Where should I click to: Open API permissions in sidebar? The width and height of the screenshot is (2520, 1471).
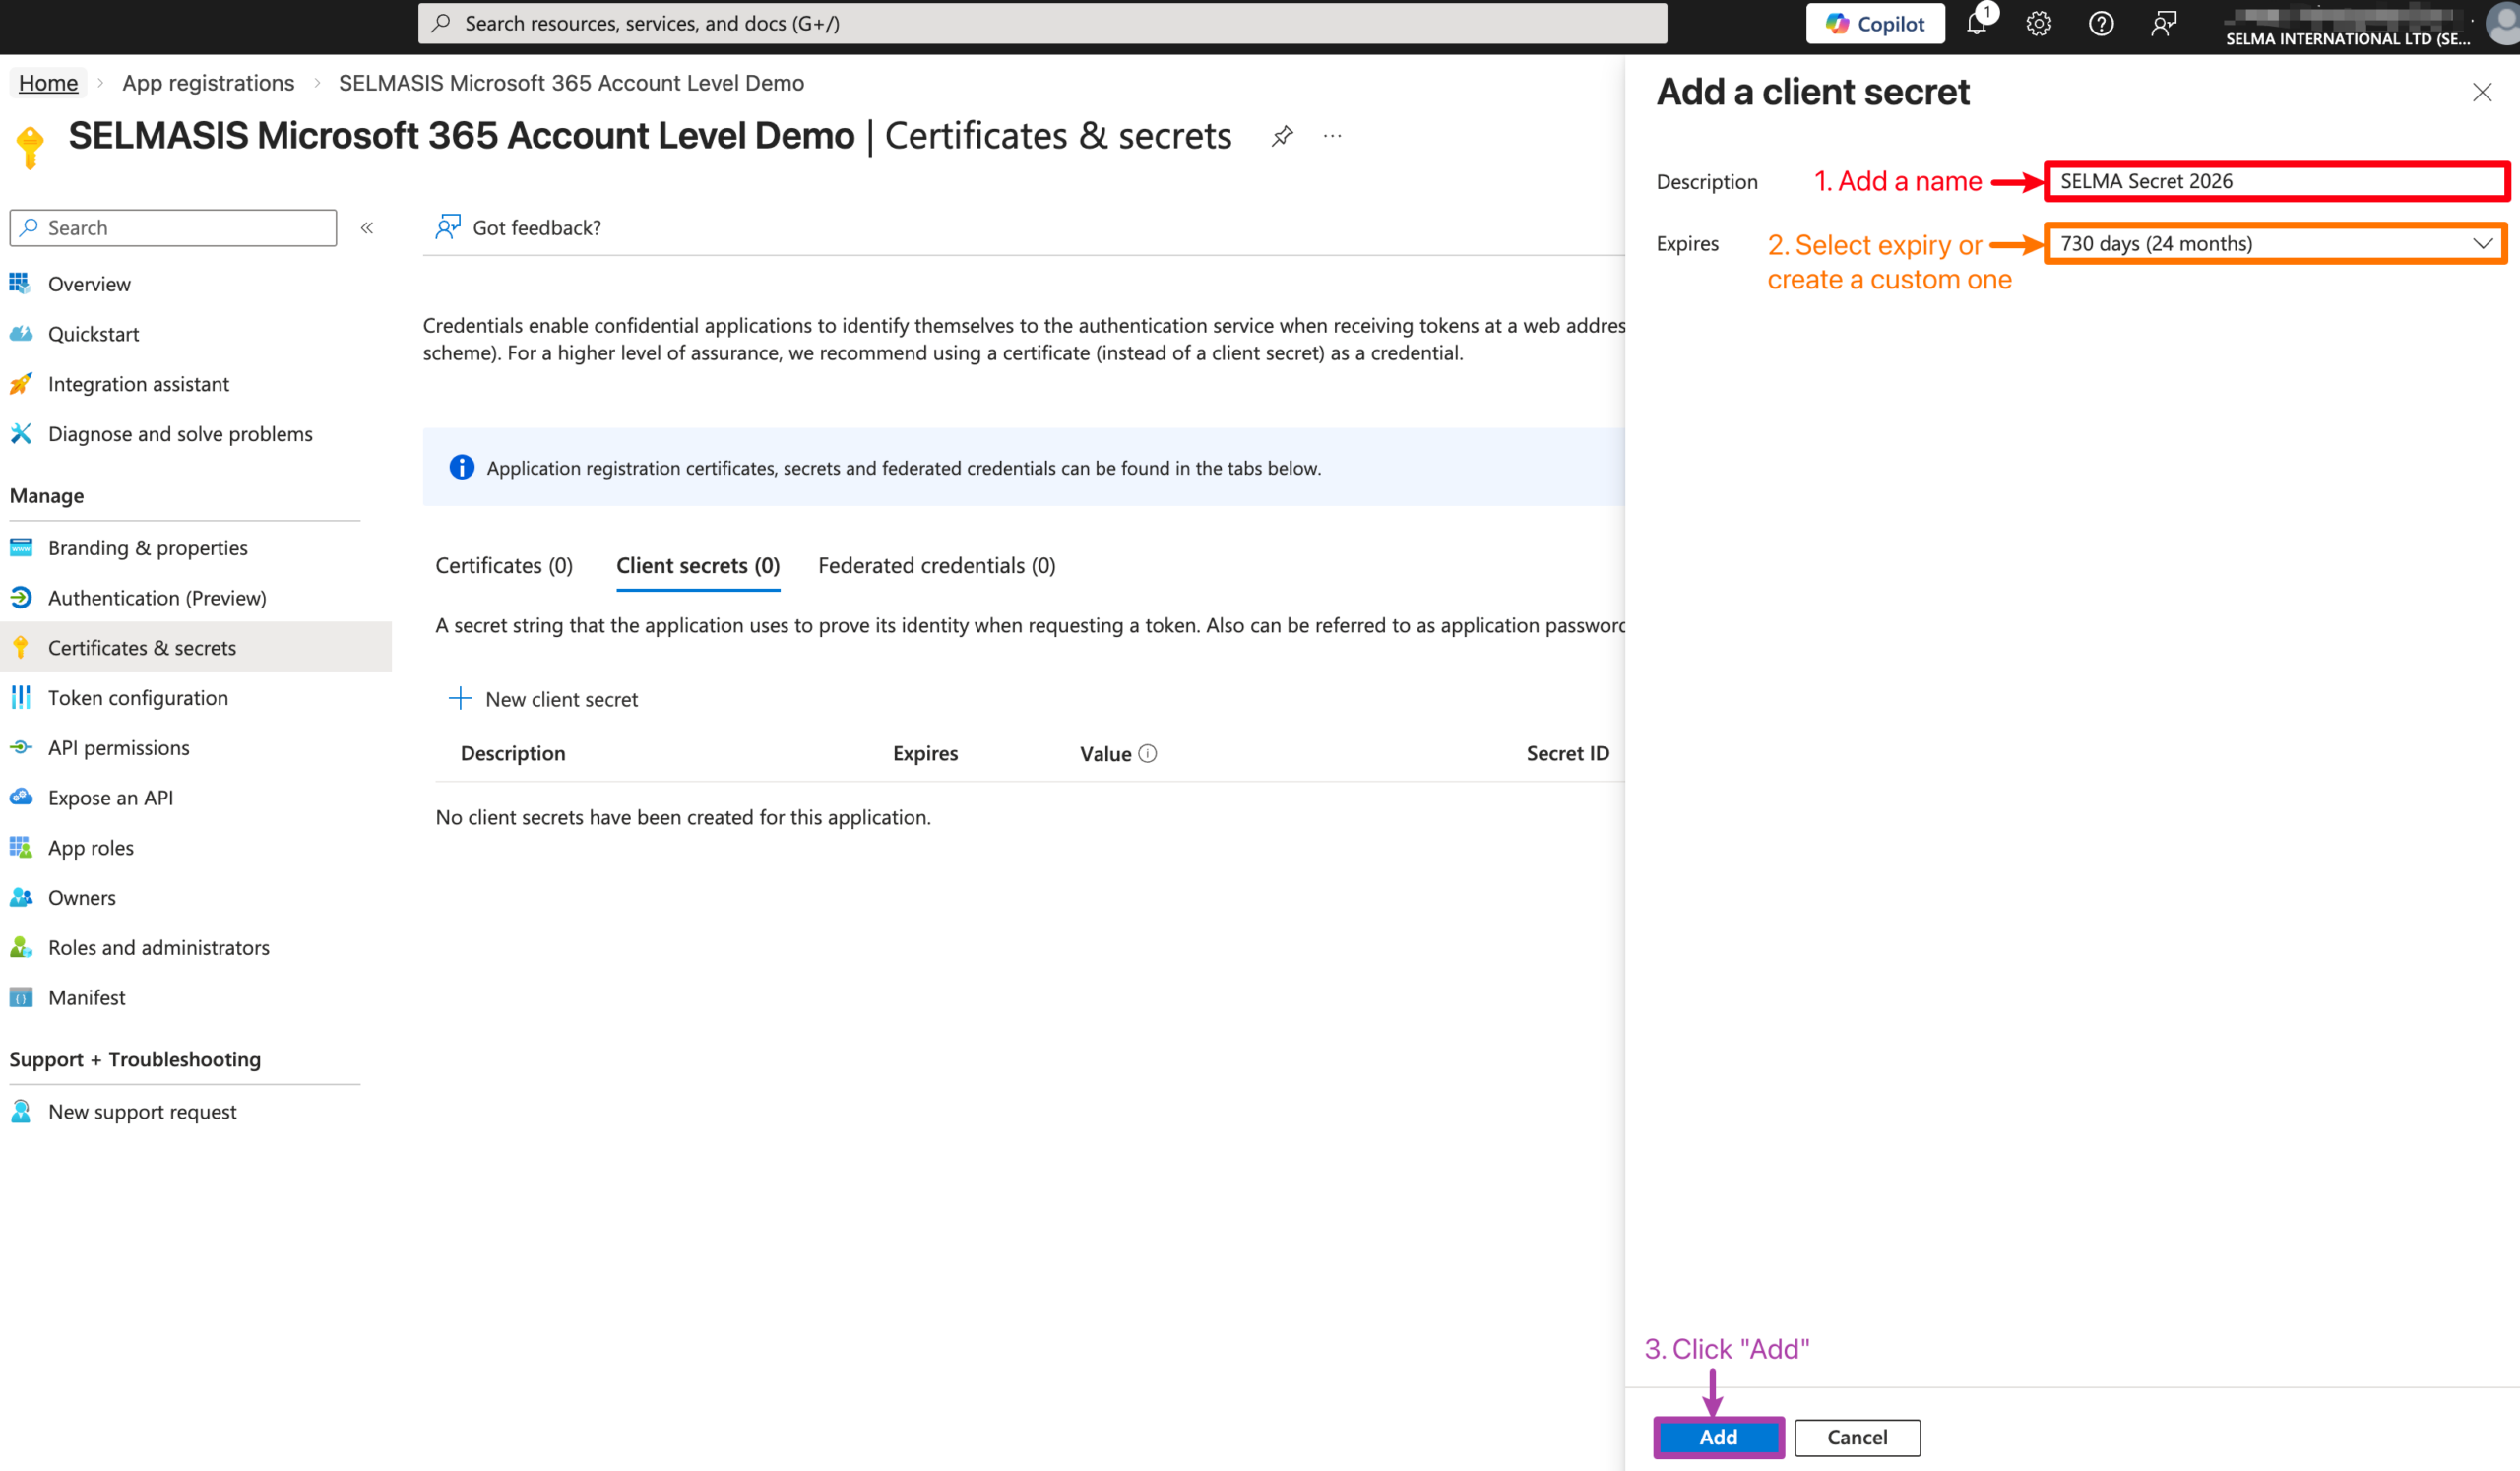(x=119, y=748)
